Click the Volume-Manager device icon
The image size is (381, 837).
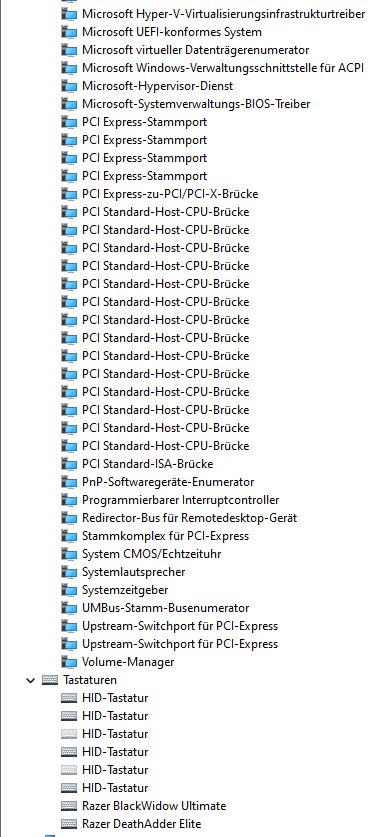(x=69, y=662)
